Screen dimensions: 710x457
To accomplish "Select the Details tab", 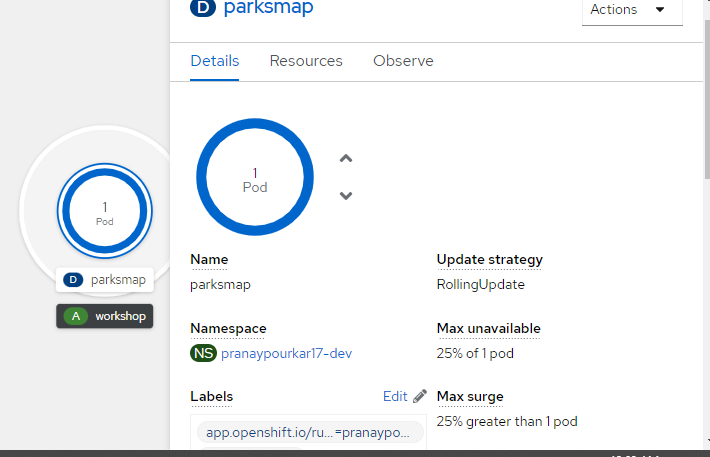I will [x=215, y=61].
